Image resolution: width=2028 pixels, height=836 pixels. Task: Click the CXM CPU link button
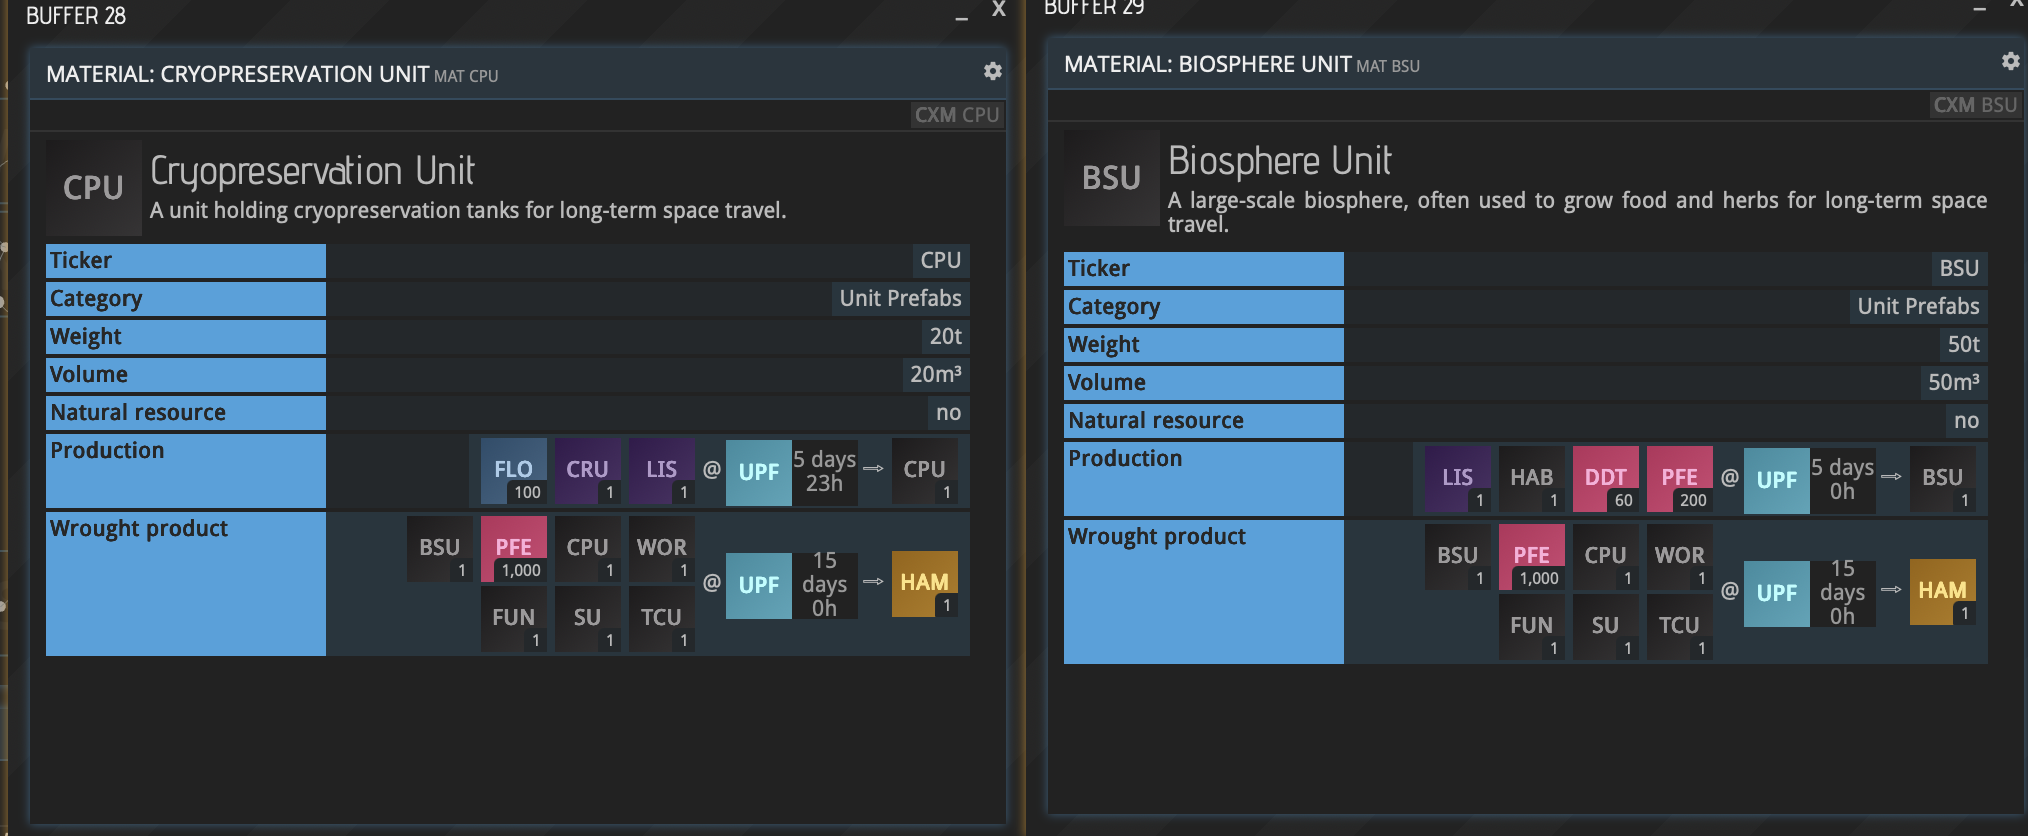957,115
